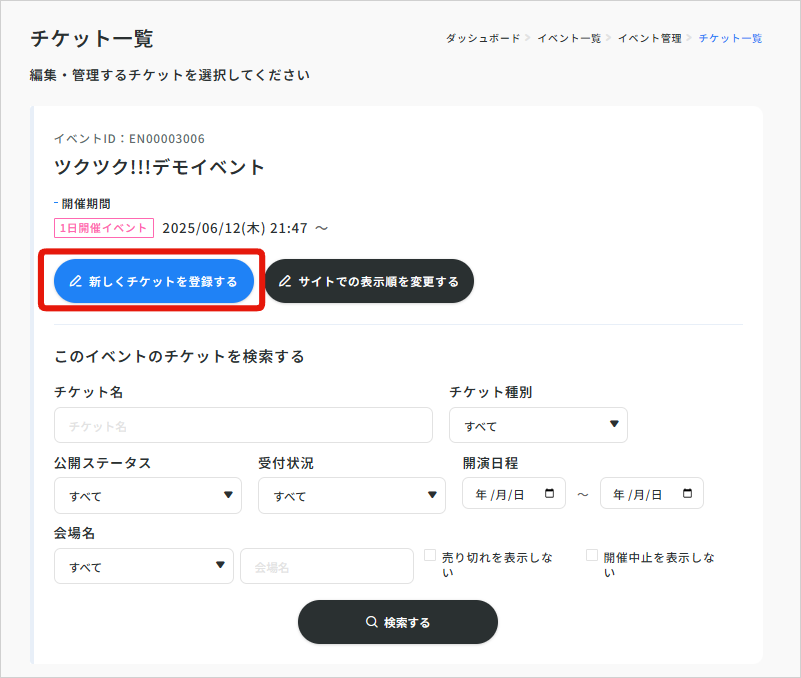Click pencil icon on 新しくチケットを登録する button
Screen dimensions: 801x678
[x=75, y=282]
